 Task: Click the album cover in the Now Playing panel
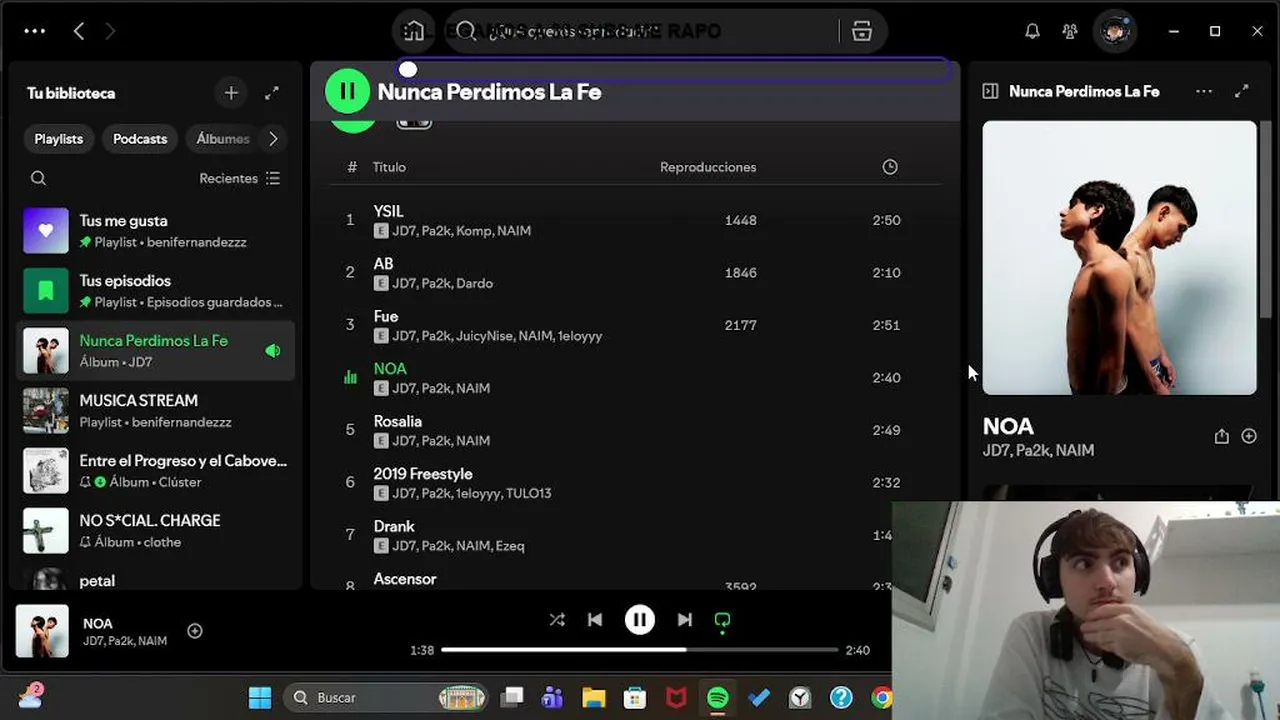[x=1119, y=258]
